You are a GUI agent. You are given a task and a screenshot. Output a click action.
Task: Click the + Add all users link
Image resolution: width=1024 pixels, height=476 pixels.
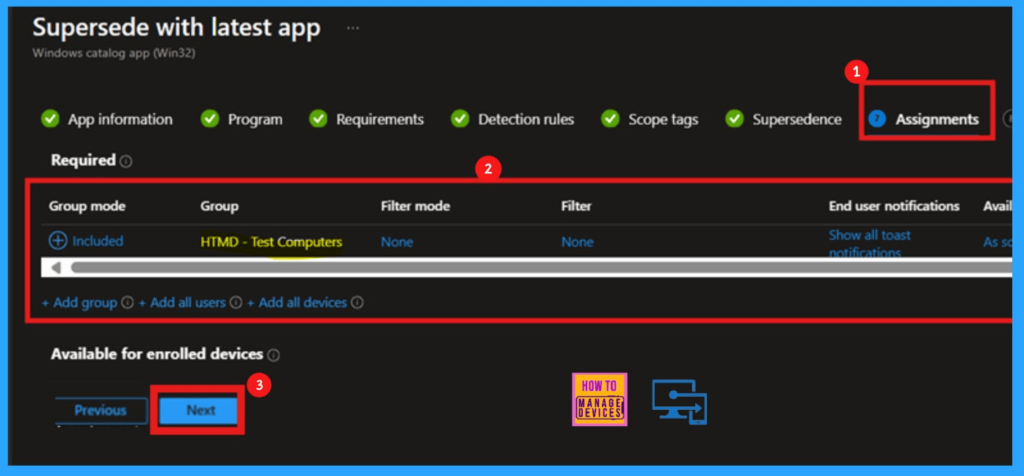[182, 303]
